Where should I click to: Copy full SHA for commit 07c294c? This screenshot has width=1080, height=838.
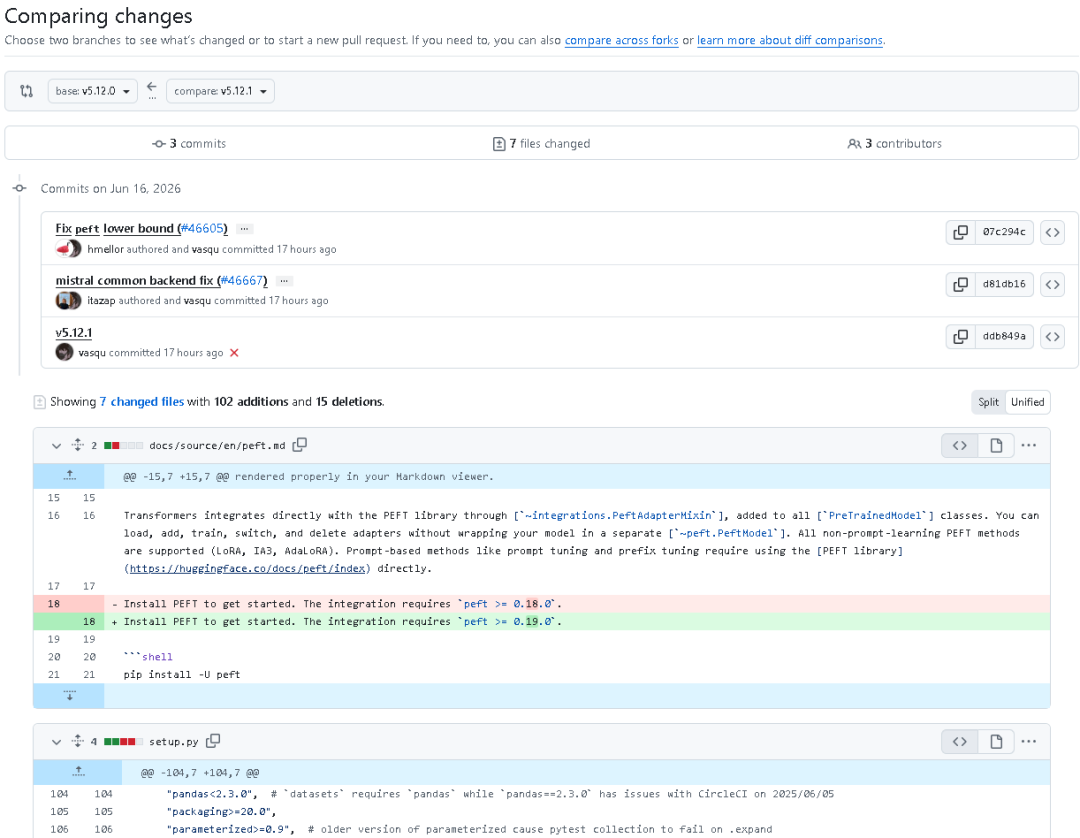[961, 232]
